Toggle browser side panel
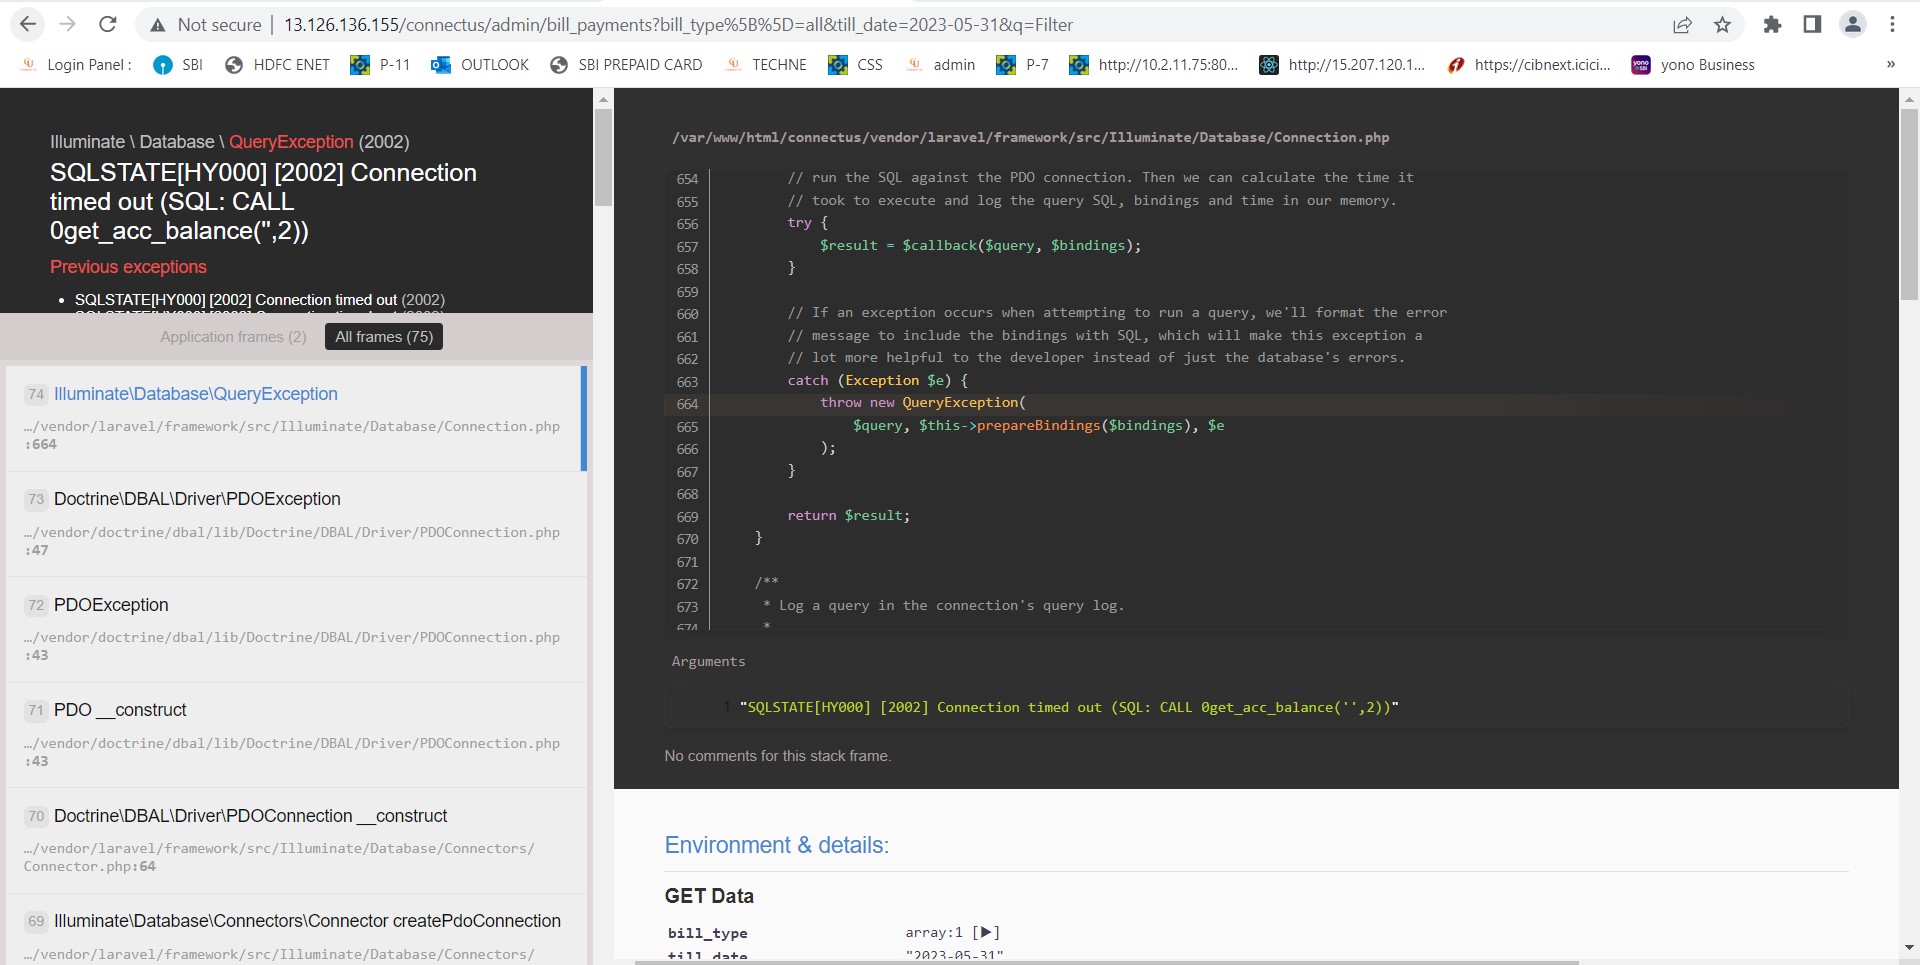1920x965 pixels. click(1812, 25)
